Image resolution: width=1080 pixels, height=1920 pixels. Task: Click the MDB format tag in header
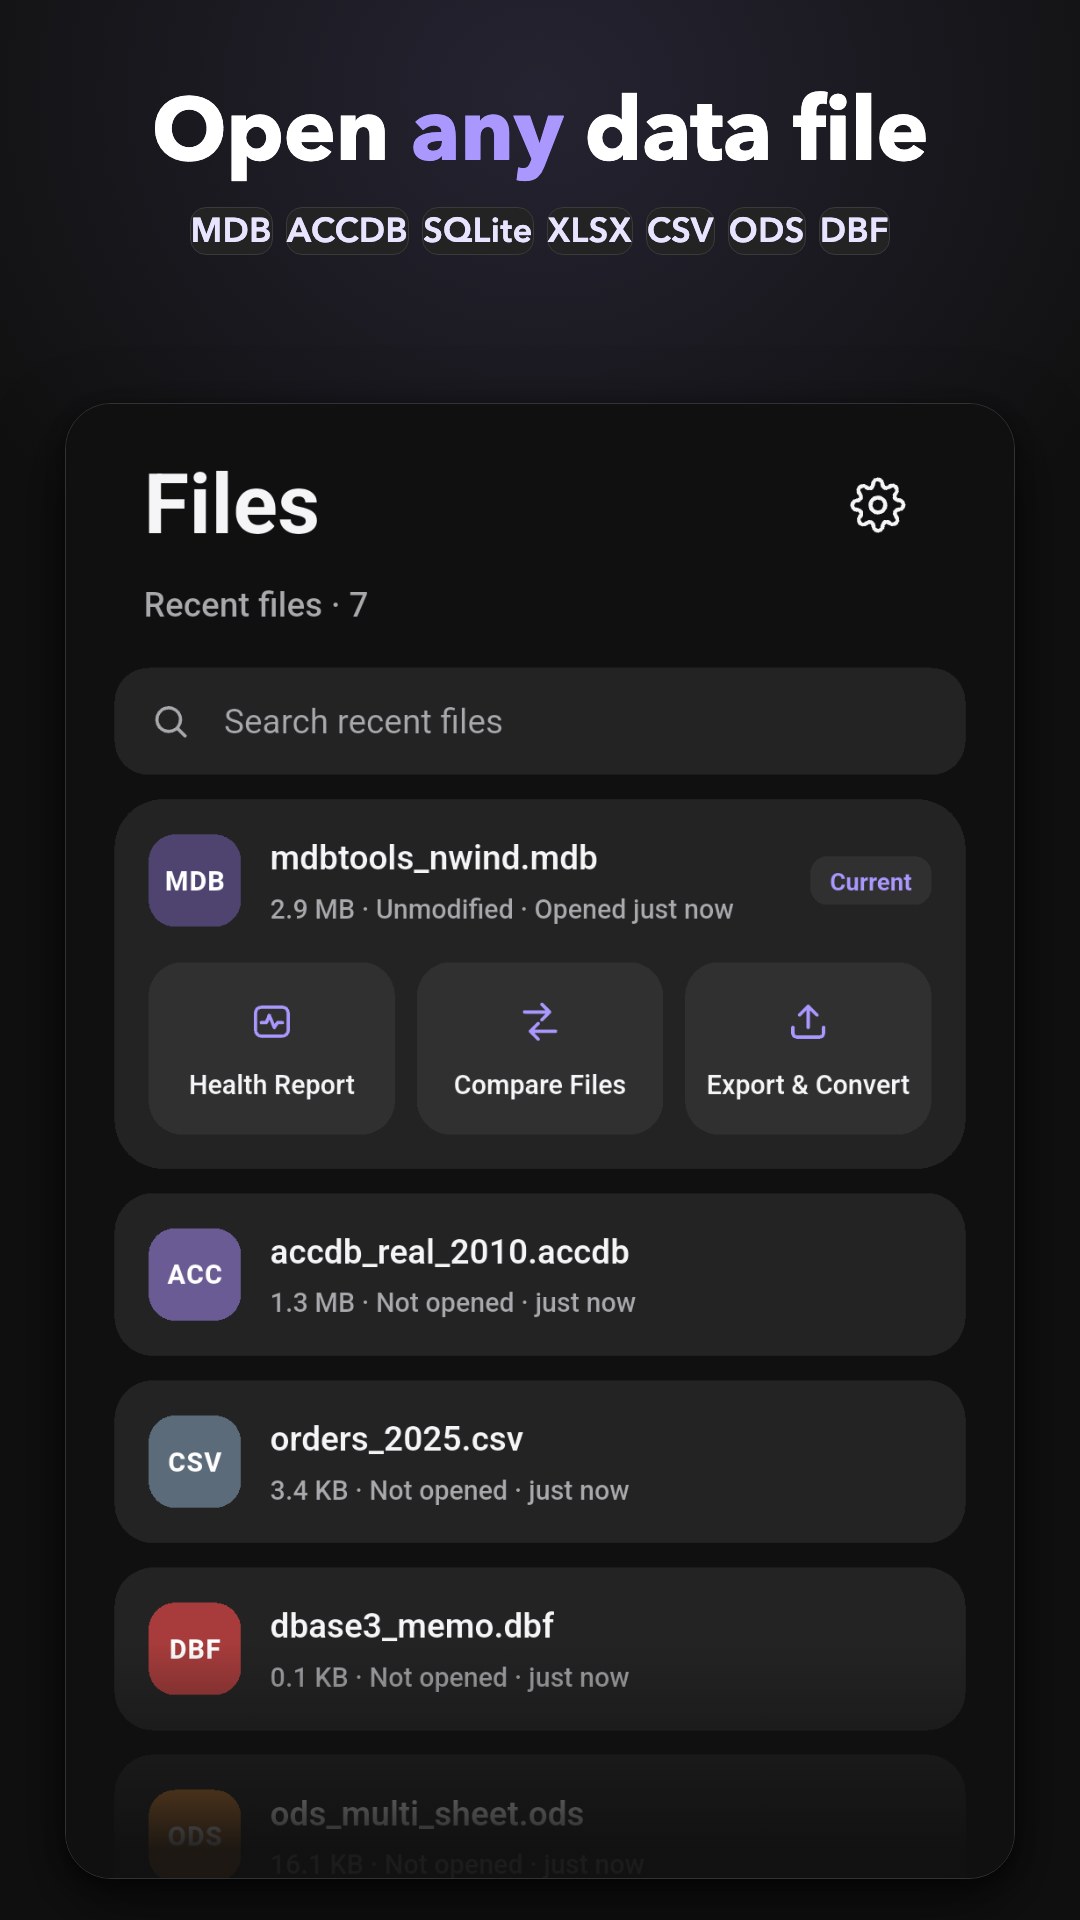pos(231,231)
